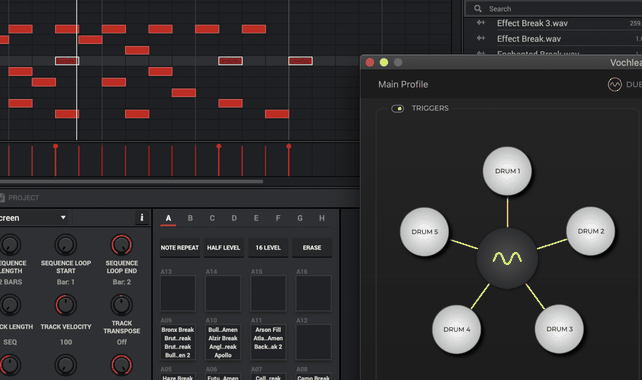Click the Track Velocity knob

coord(66,305)
